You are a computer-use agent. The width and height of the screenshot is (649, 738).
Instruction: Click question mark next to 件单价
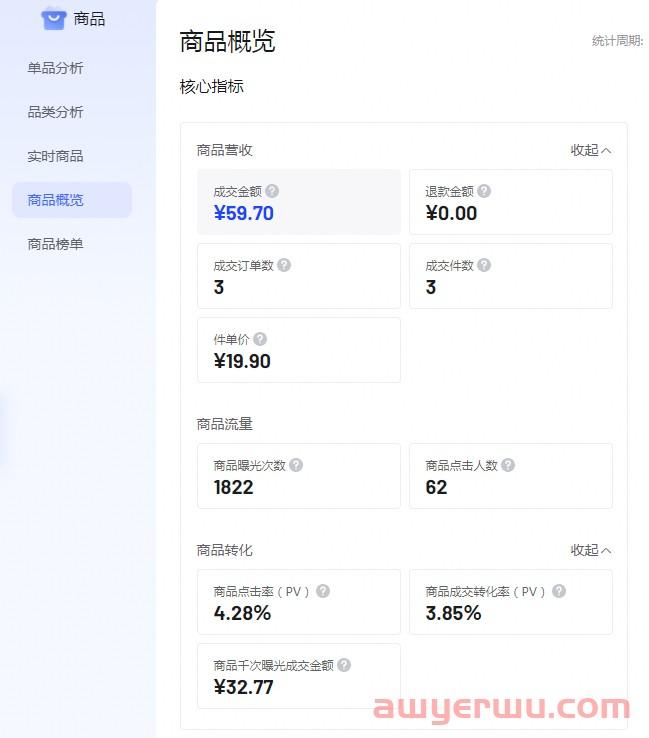coord(260,339)
